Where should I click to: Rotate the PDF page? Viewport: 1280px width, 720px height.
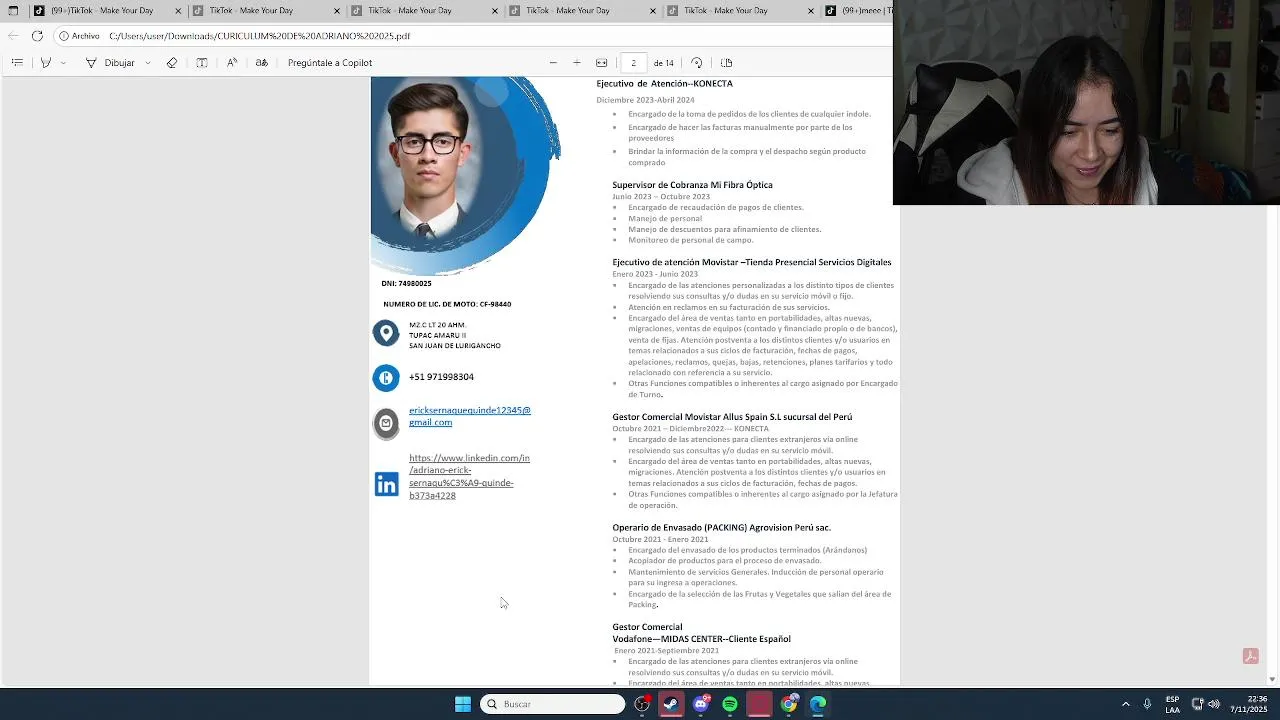[x=697, y=62]
